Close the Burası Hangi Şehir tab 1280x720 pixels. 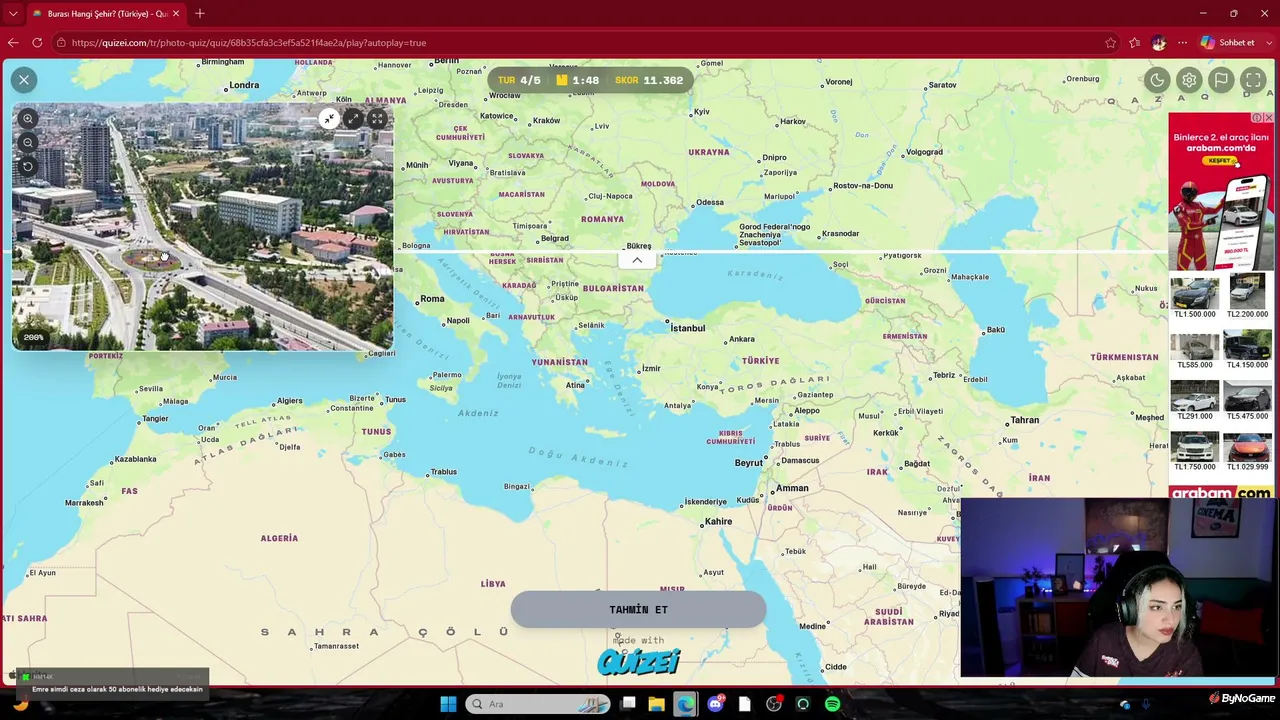tap(175, 14)
